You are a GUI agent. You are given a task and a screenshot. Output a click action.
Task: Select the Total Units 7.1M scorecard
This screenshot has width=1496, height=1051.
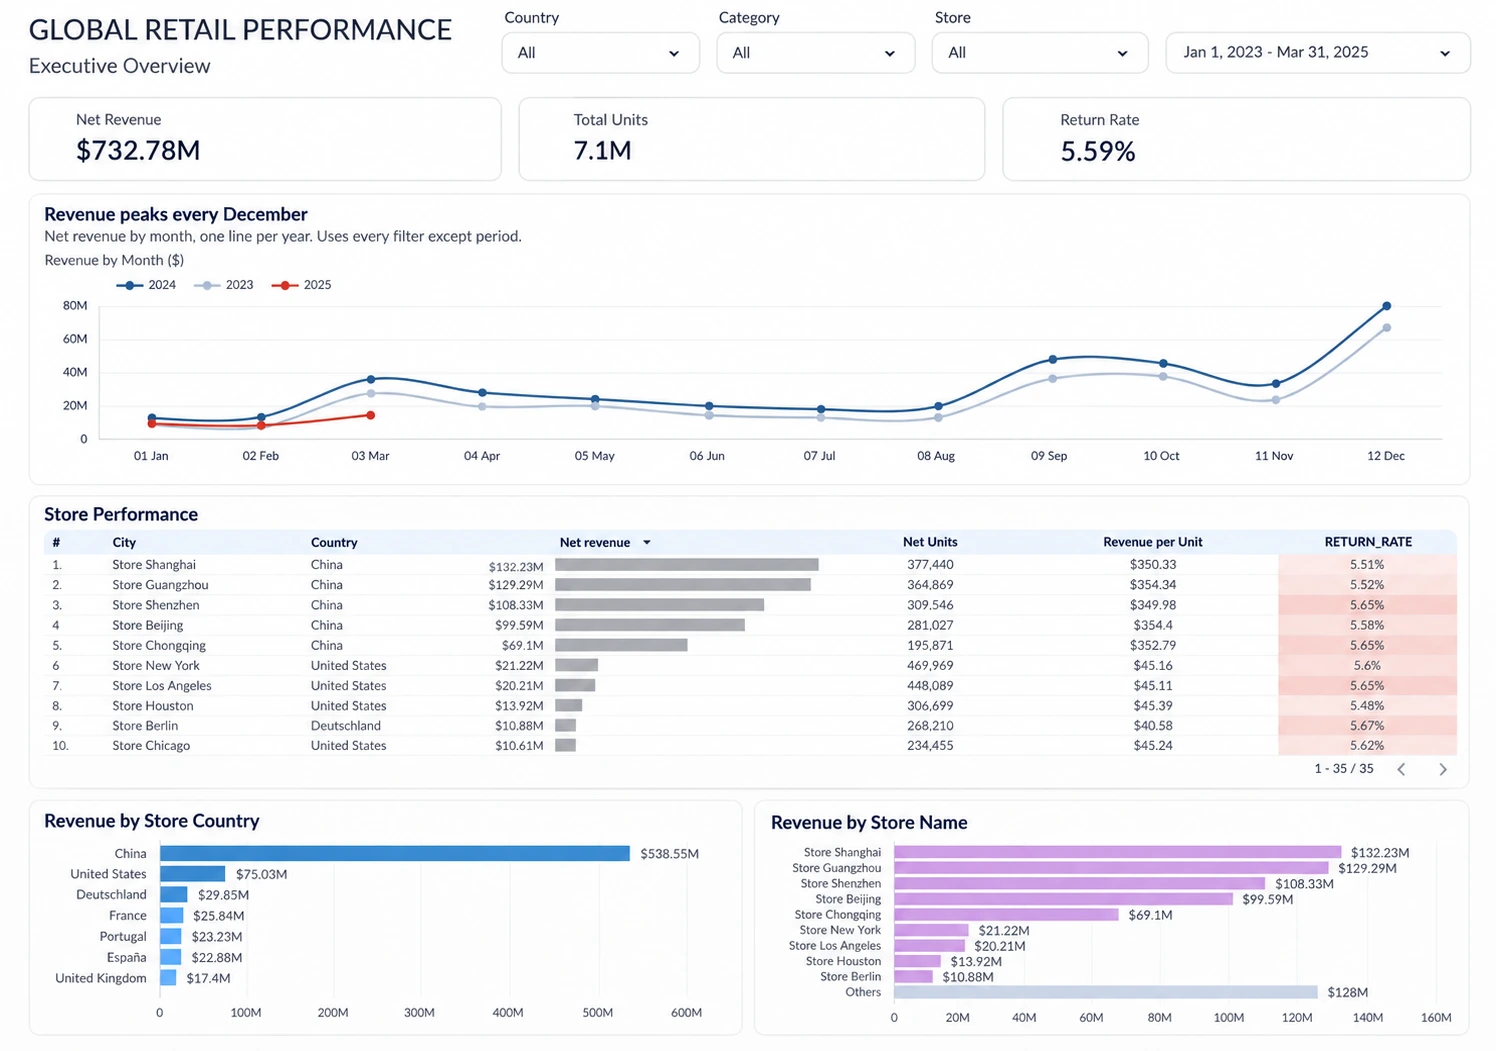tap(752, 139)
